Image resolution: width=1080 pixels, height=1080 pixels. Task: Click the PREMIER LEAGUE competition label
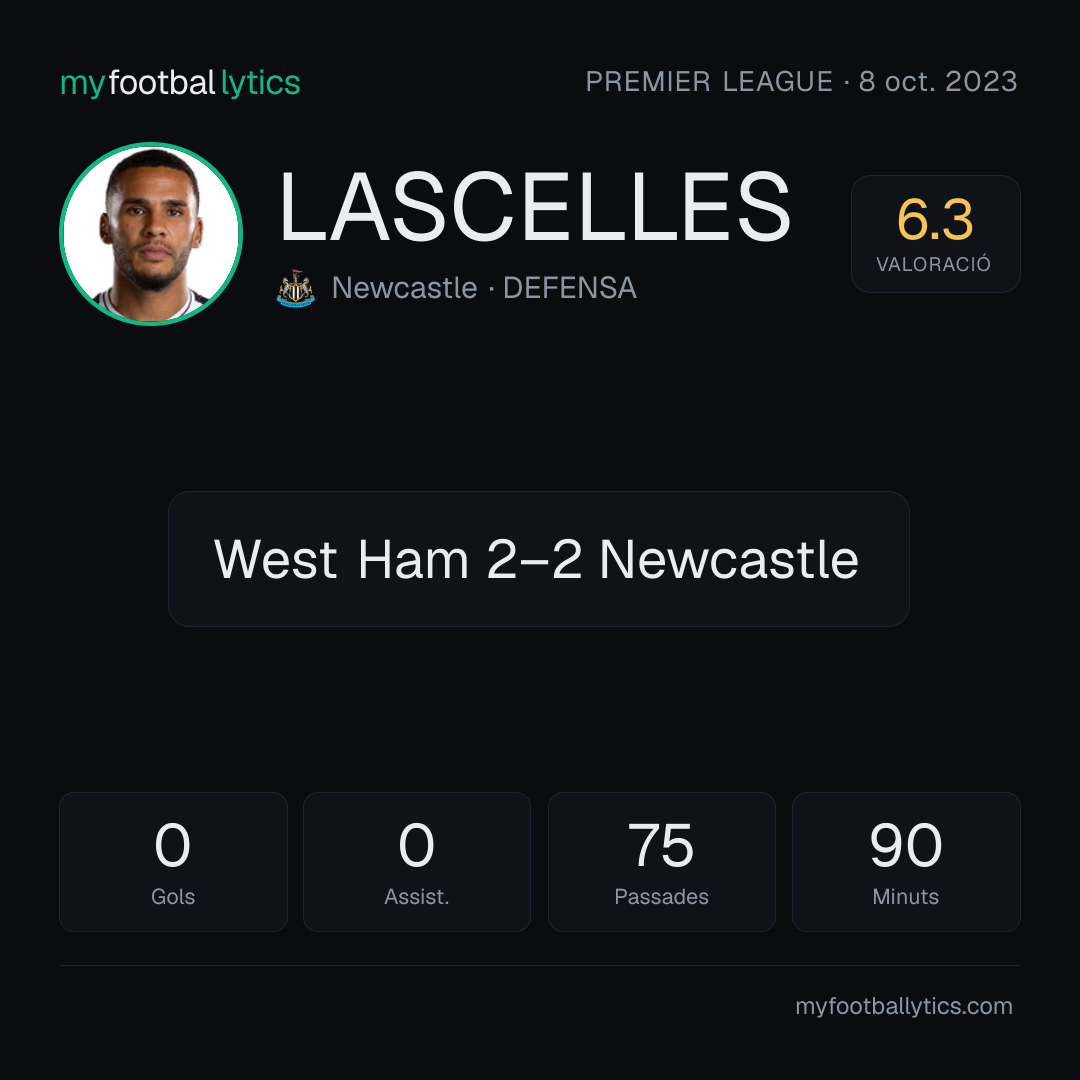pyautogui.click(x=709, y=81)
